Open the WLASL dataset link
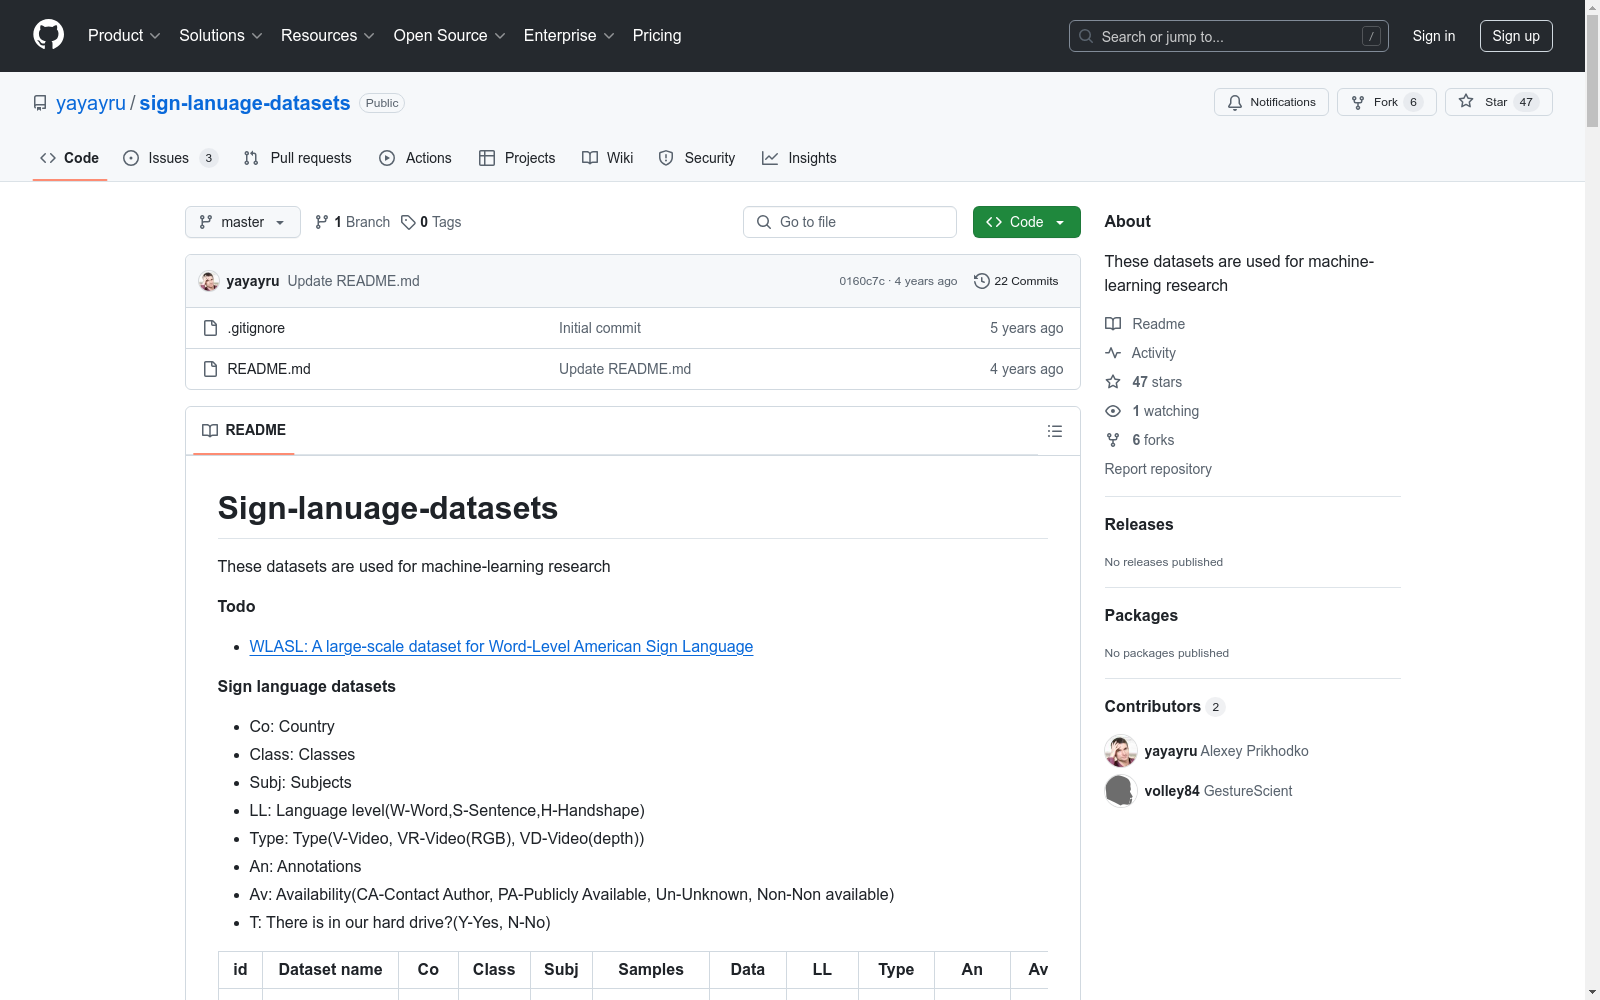The image size is (1600, 1000). click(x=501, y=646)
